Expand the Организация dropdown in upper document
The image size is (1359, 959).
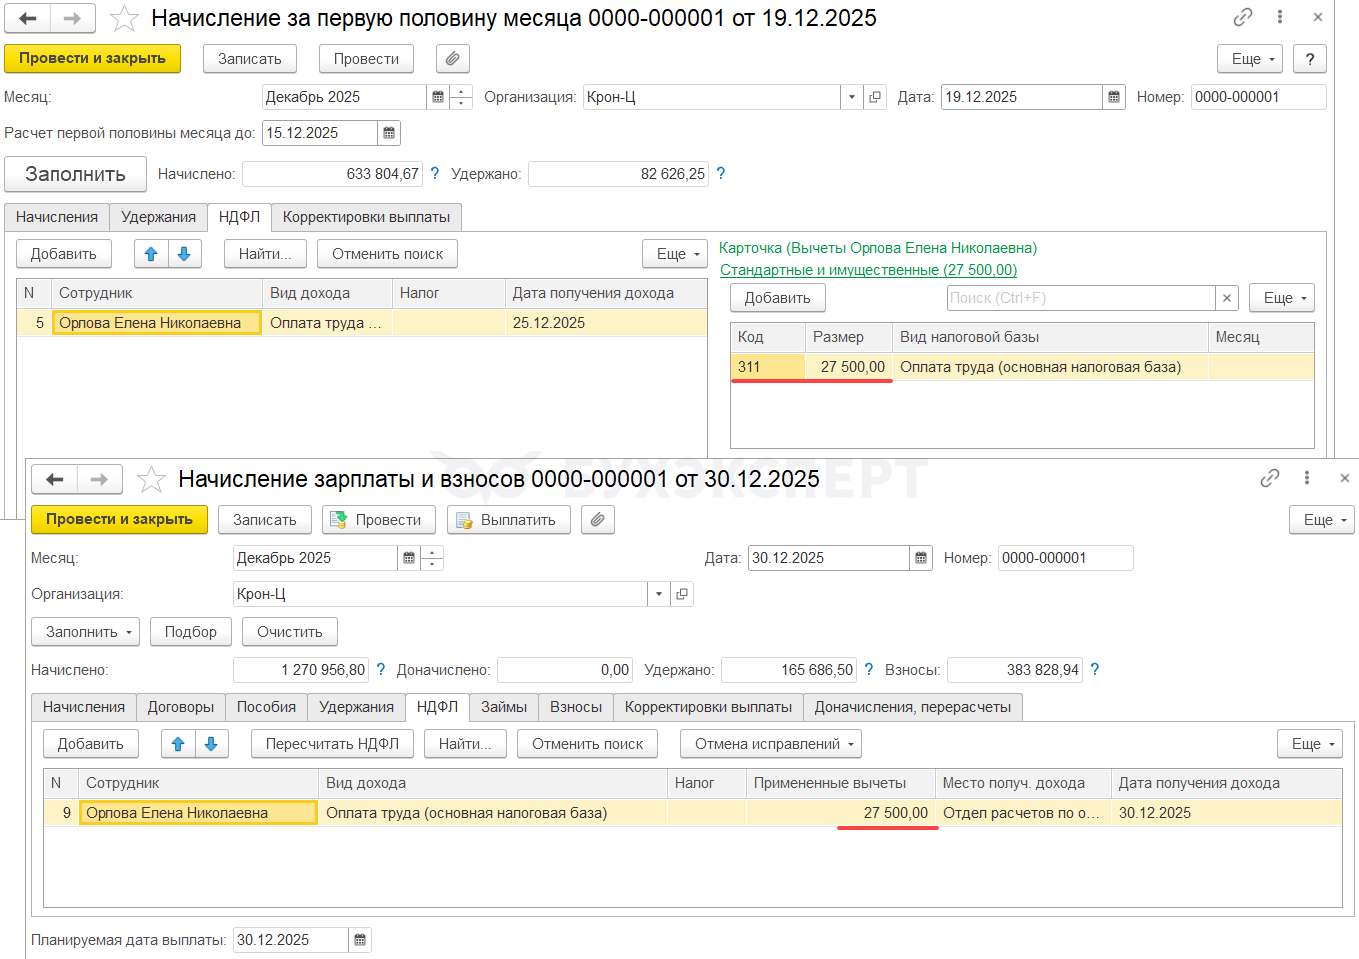pos(851,97)
